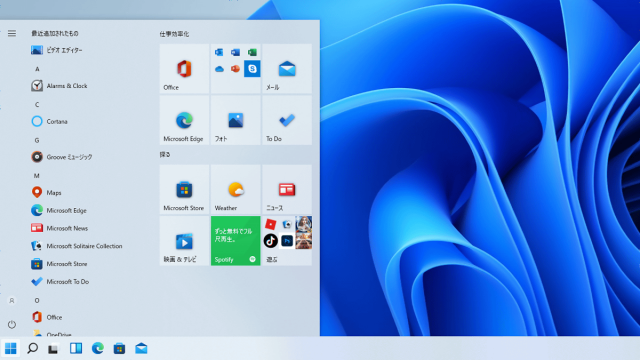Select the 仕事効率化 group heading
The image size is (640, 360).
point(174,34)
